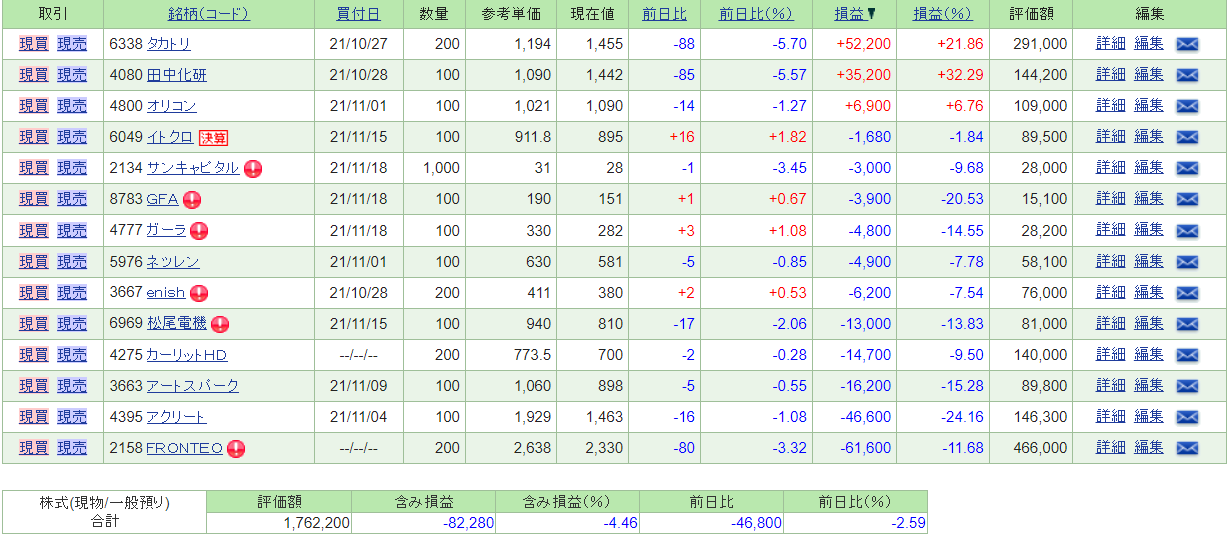Open the オリコン stock link
Screen dimensions: 1228x541
[x=171, y=106]
